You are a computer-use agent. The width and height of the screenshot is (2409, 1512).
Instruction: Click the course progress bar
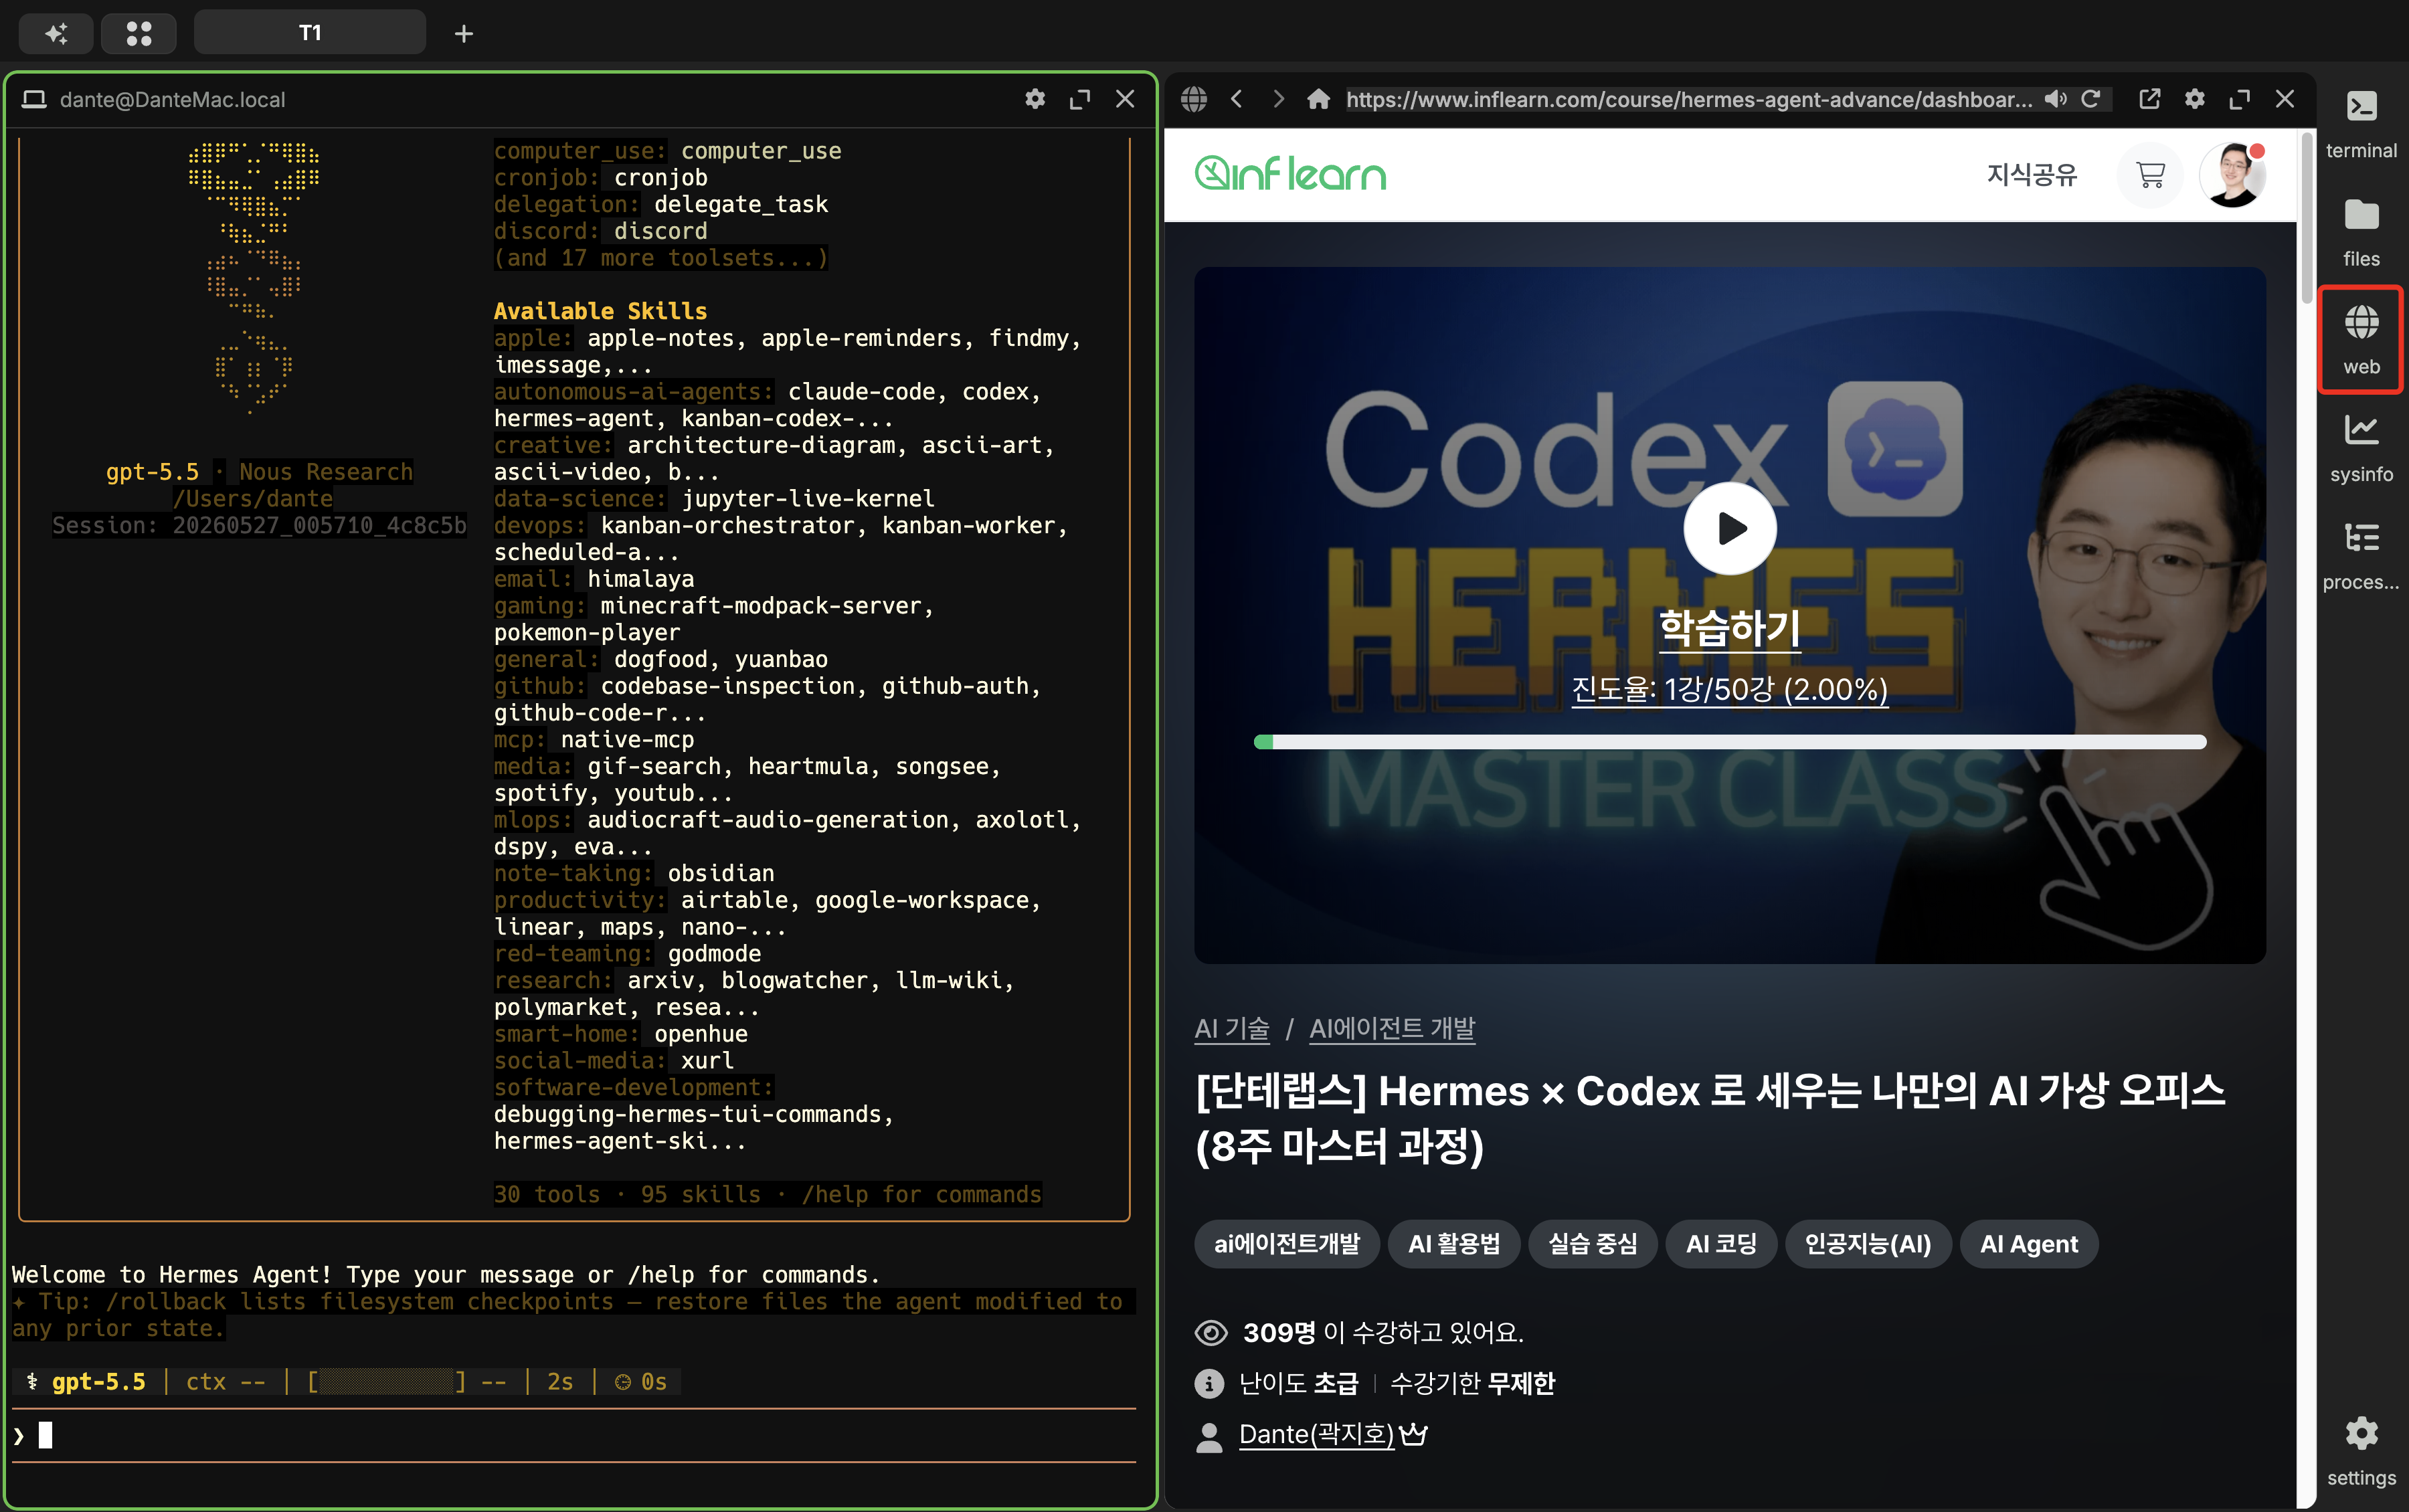coord(1730,742)
